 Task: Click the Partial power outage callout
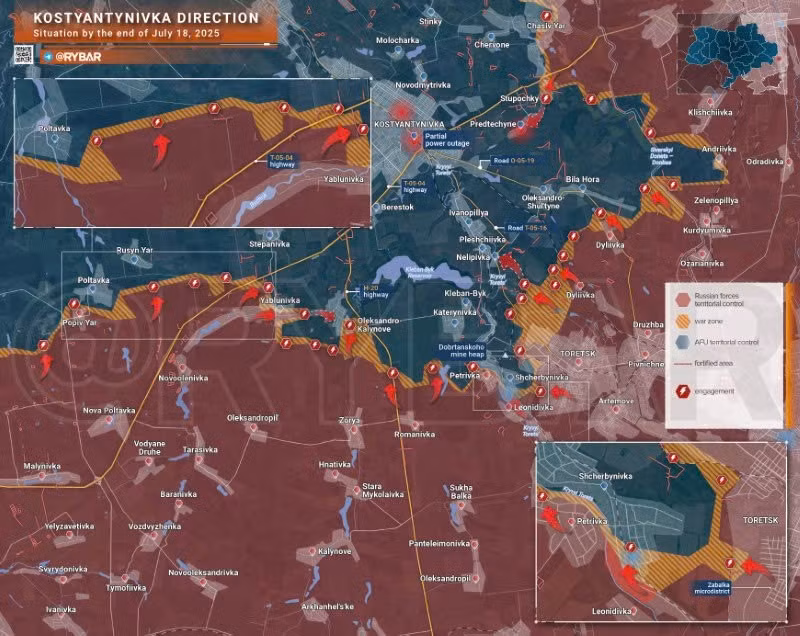tap(446, 140)
